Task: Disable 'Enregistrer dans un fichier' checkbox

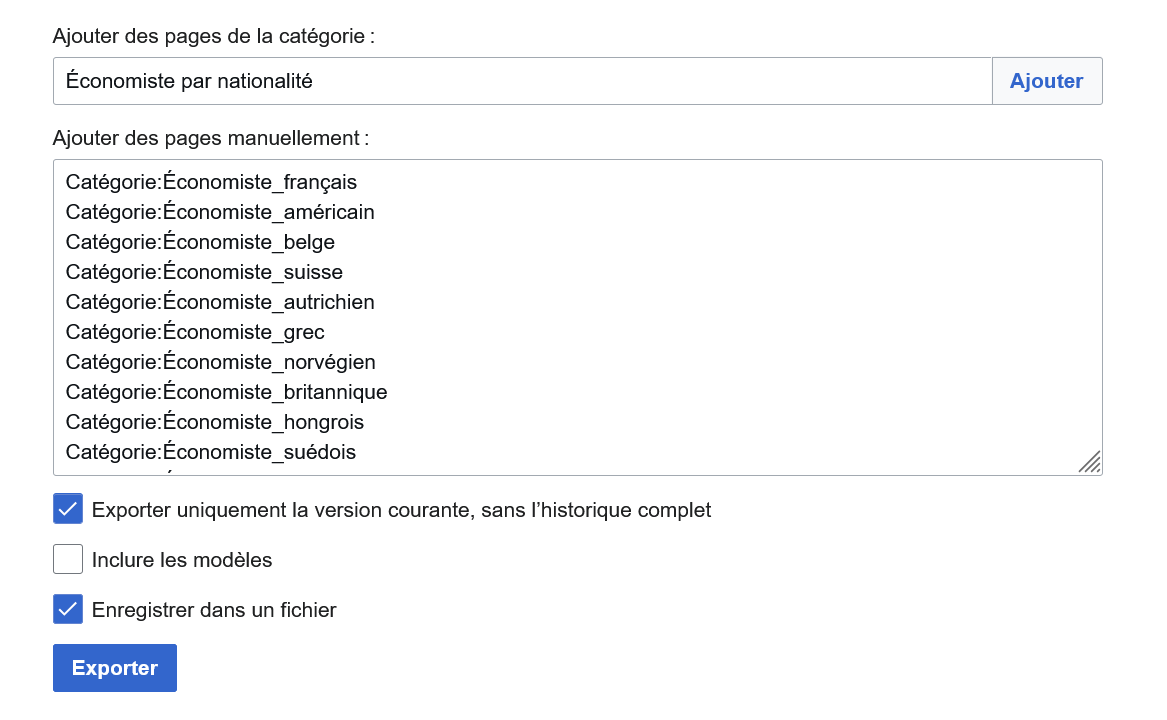Action: point(67,609)
